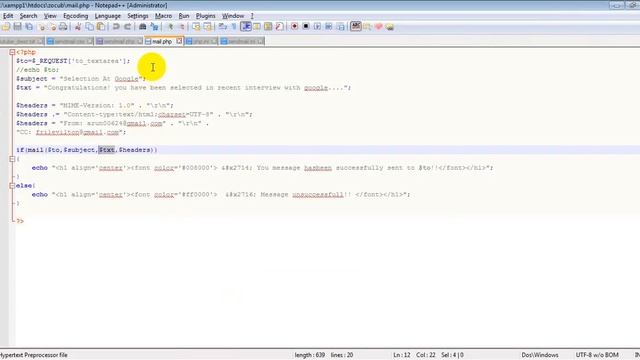Save all open files
640x360 pixels.
coord(29,27)
